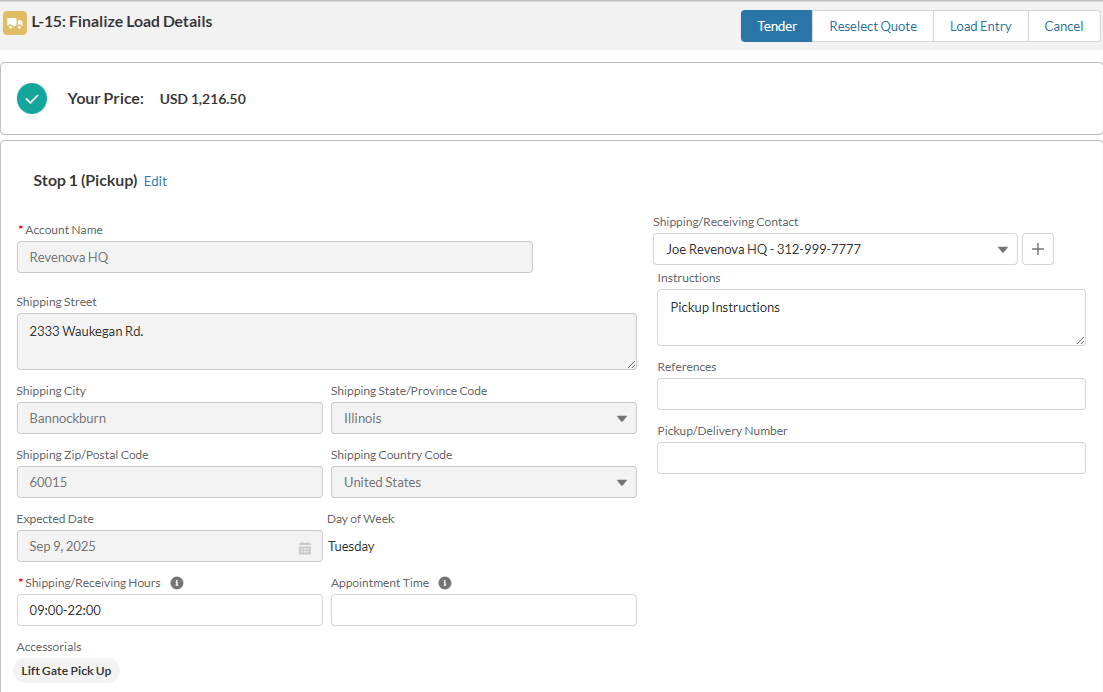Show Shipping/Receiving Hours info icon
1103x692 pixels.
coord(177,583)
